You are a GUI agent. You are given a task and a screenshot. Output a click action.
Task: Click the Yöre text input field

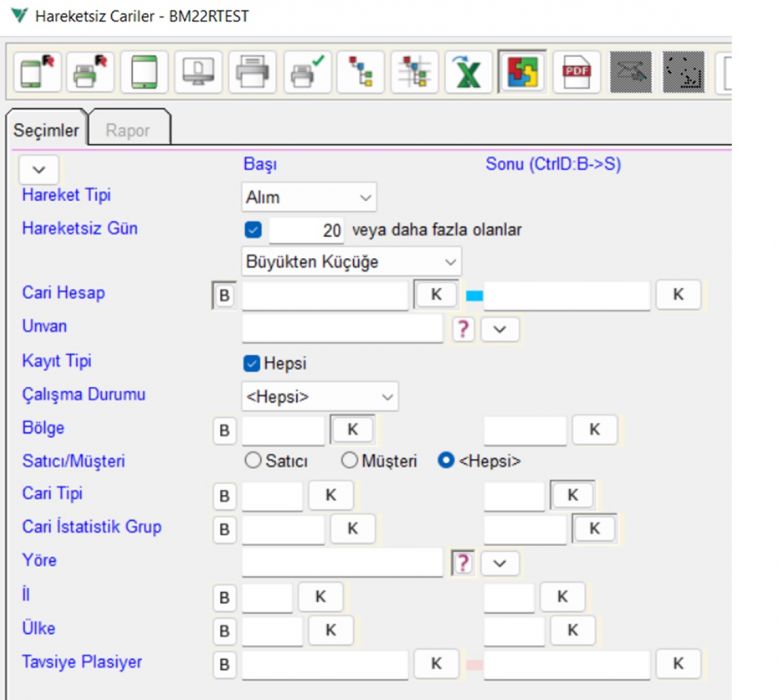click(x=341, y=562)
